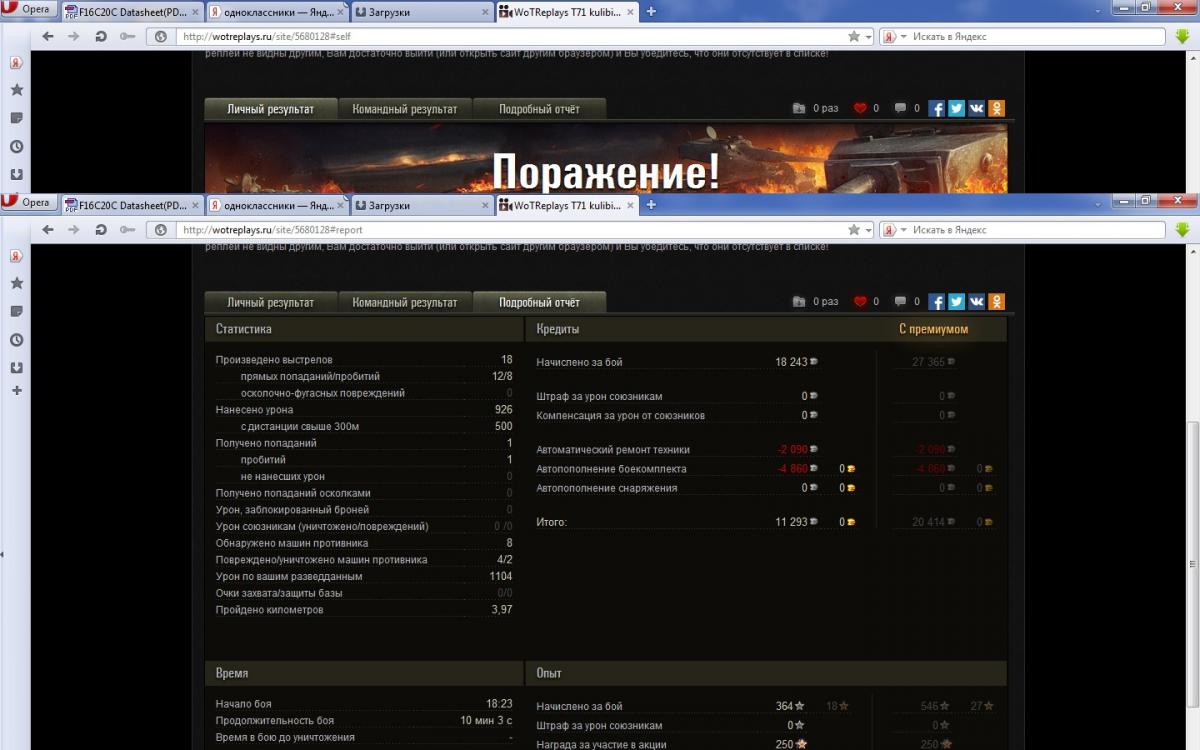Click the plus icon in the Opera sidebar
Screen dimensions: 1200x750
coord(16,390)
